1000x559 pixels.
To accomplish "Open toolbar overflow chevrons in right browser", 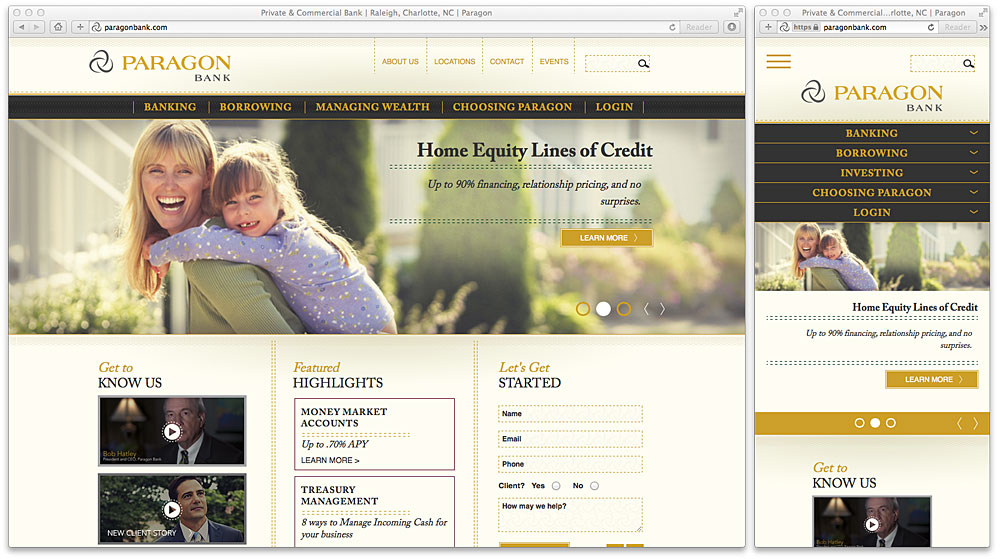I will [983, 27].
